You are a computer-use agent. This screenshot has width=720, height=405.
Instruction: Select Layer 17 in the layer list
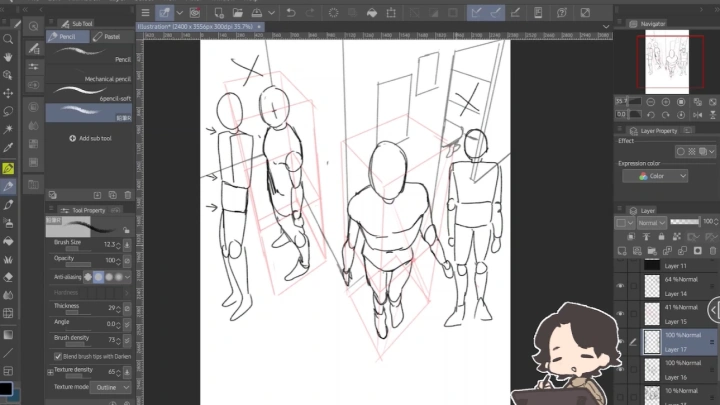(x=680, y=342)
